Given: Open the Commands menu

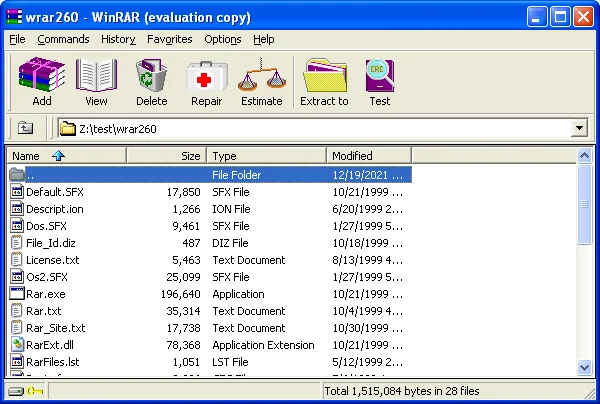Looking at the screenshot, I should pyautogui.click(x=63, y=39).
